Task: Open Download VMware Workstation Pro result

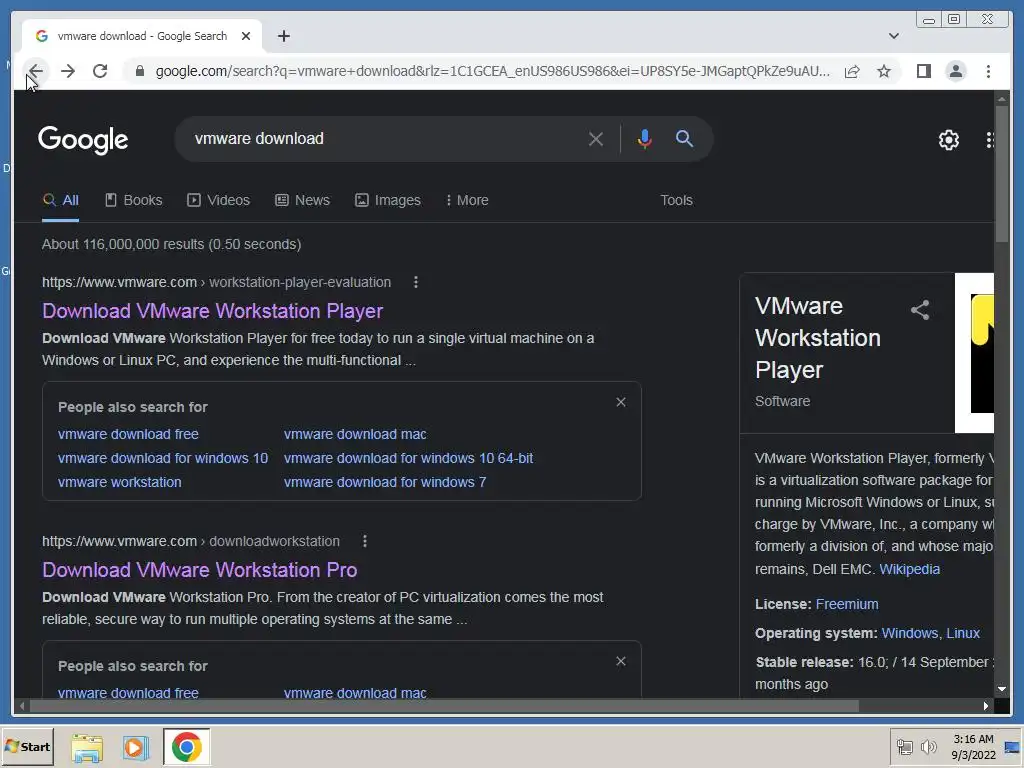Action: point(199,570)
